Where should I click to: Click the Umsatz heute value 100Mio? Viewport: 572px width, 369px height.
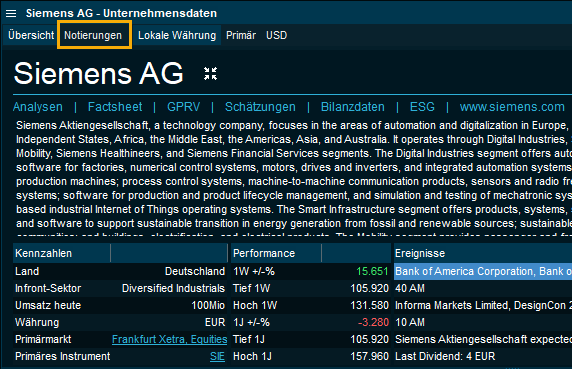[208, 305]
